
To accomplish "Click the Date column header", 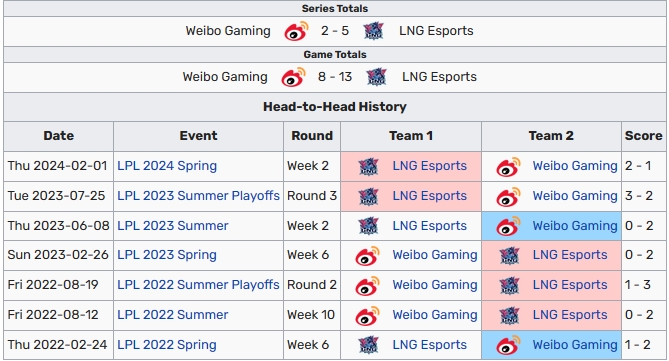I will [58, 136].
